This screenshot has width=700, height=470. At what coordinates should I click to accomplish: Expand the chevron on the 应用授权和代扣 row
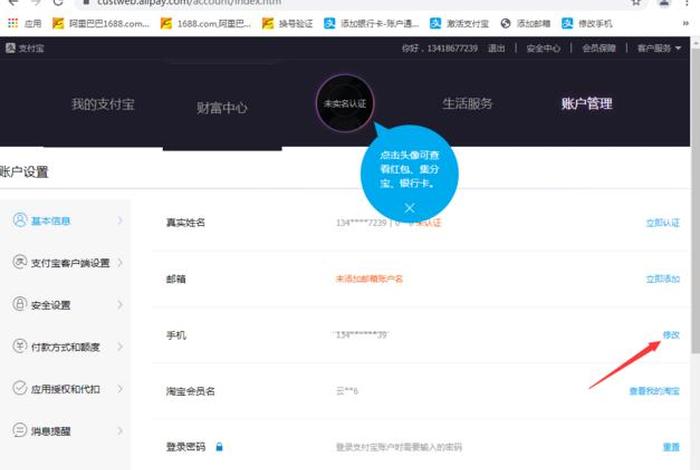(120, 388)
